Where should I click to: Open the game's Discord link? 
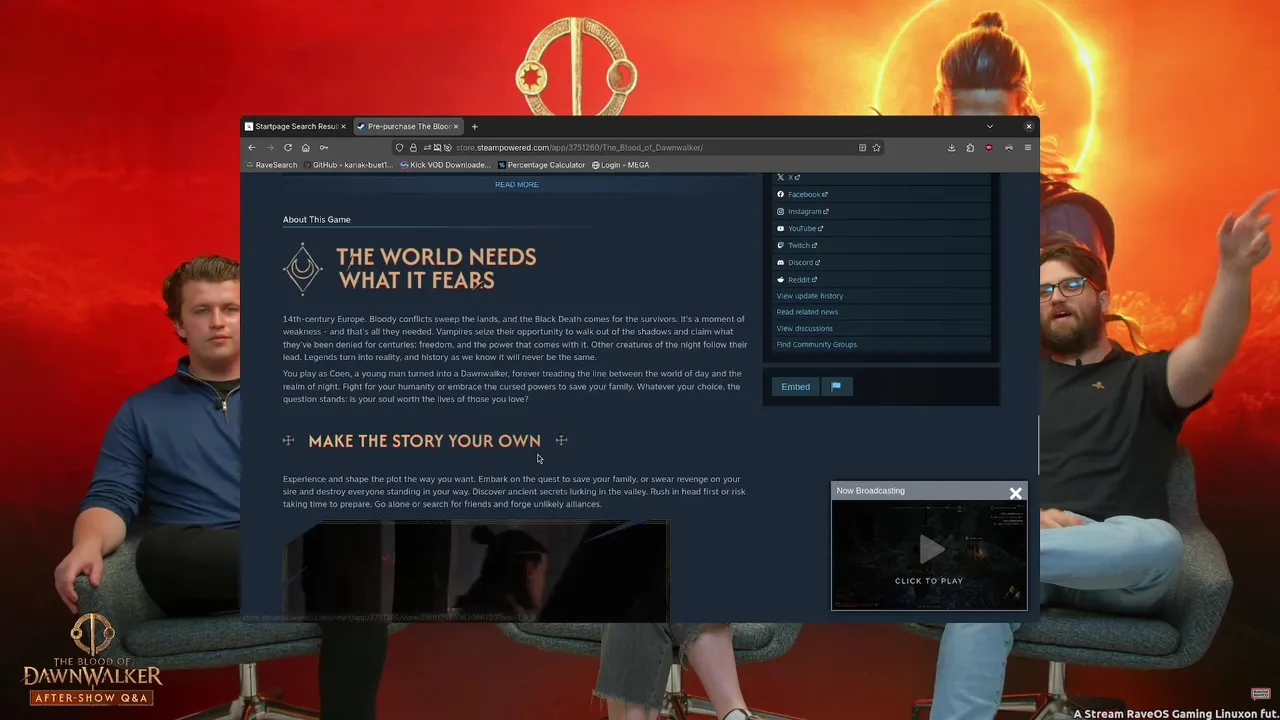click(799, 263)
